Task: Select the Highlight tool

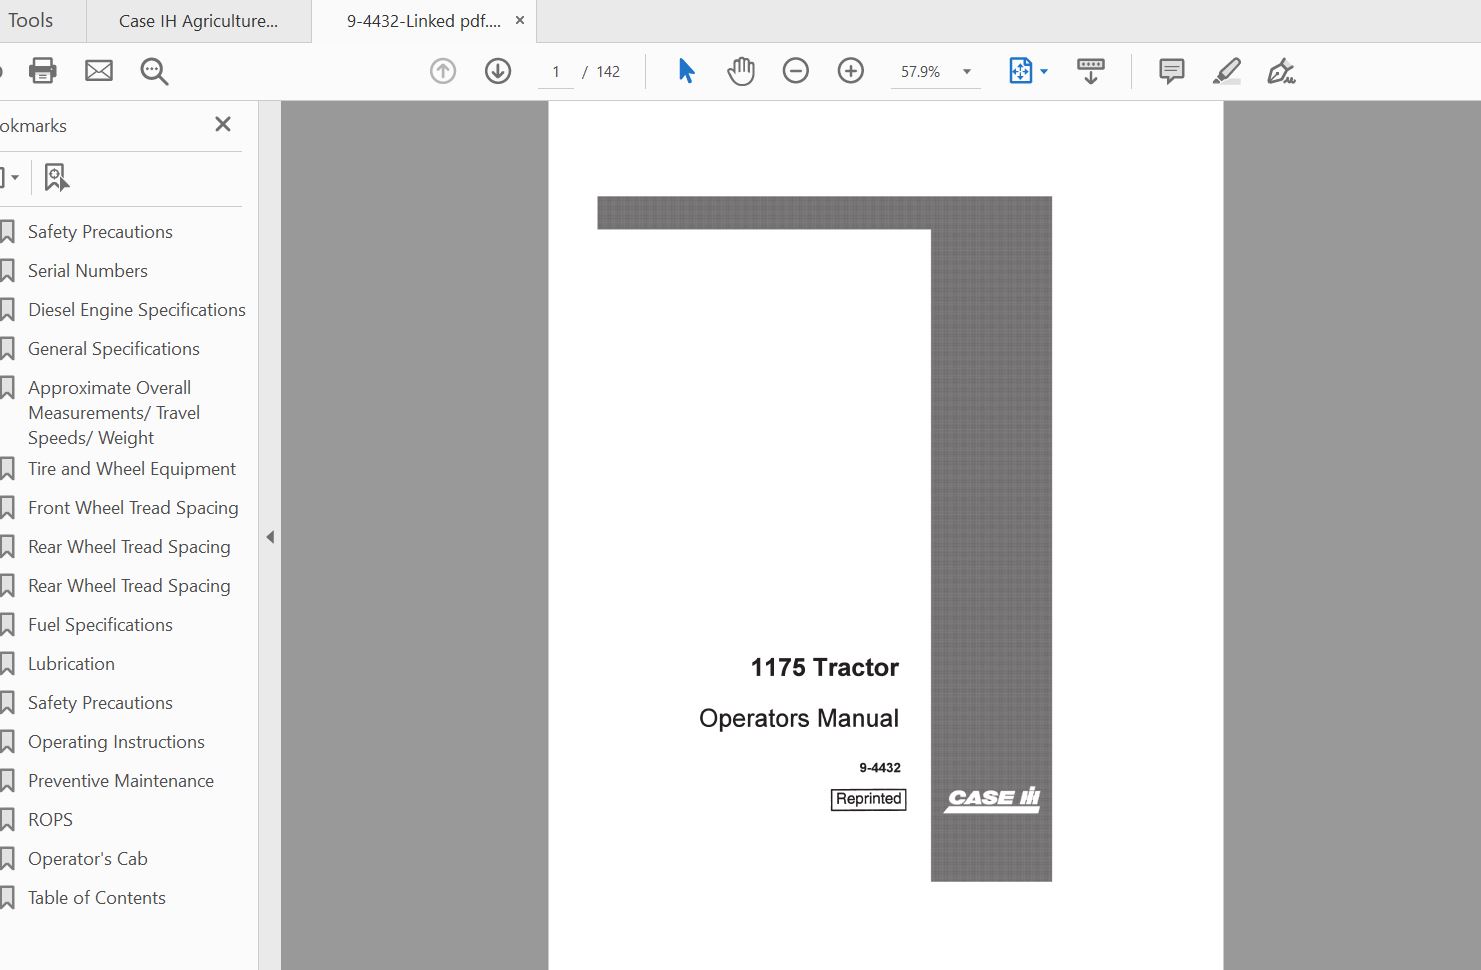Action: pos(1227,70)
